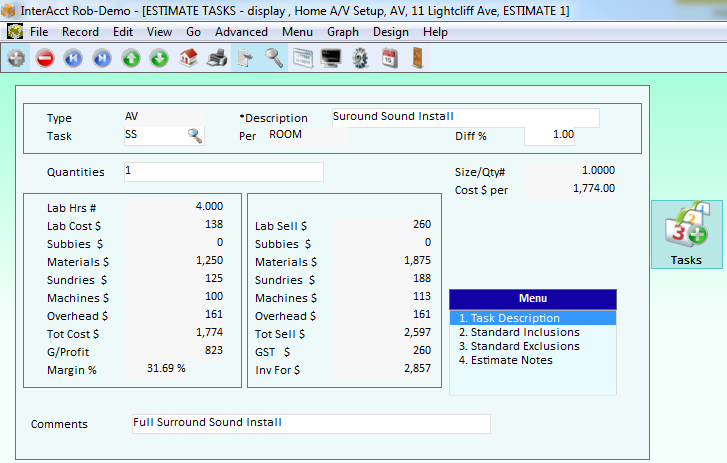Select 2. Standard Inclusions in Menu list
Screen dimensions: 727x463
[x=533, y=332]
